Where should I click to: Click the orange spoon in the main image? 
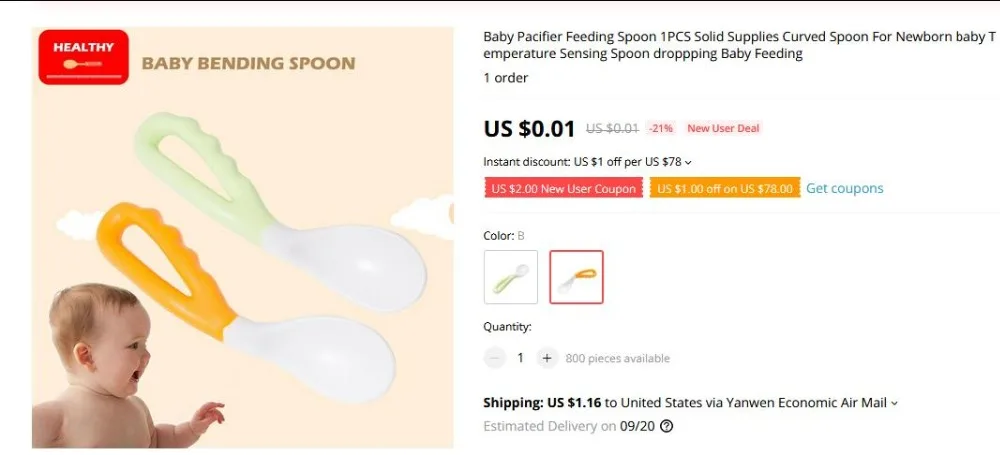(246, 302)
